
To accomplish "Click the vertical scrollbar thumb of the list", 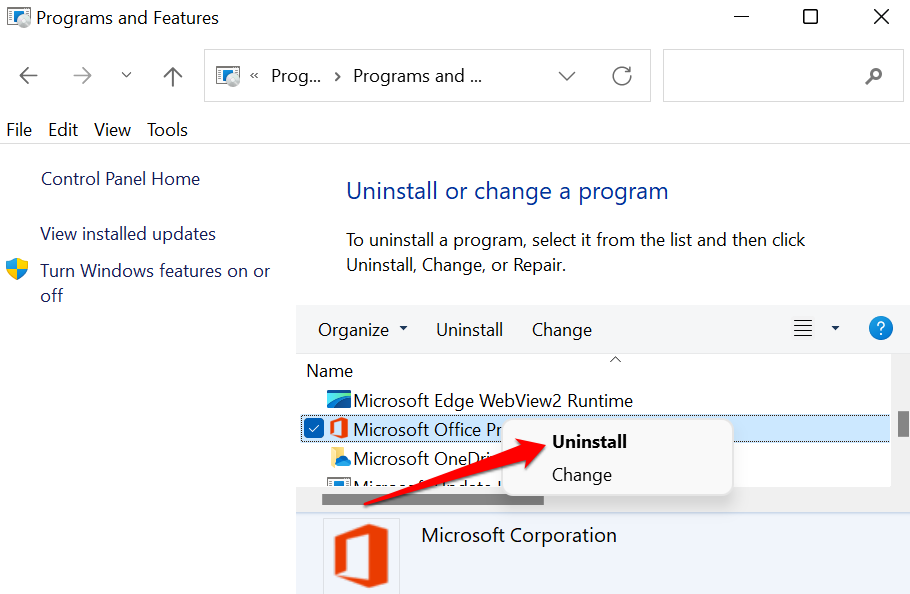I will click(903, 423).
